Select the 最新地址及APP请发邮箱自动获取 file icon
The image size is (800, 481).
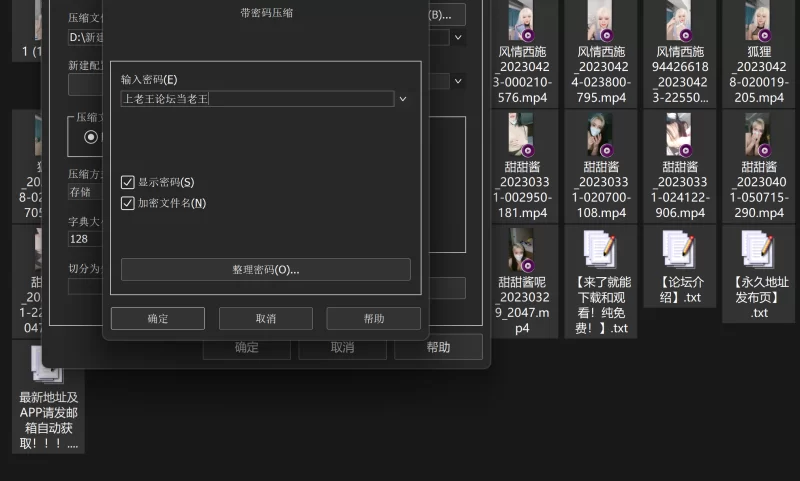[x=47, y=364]
